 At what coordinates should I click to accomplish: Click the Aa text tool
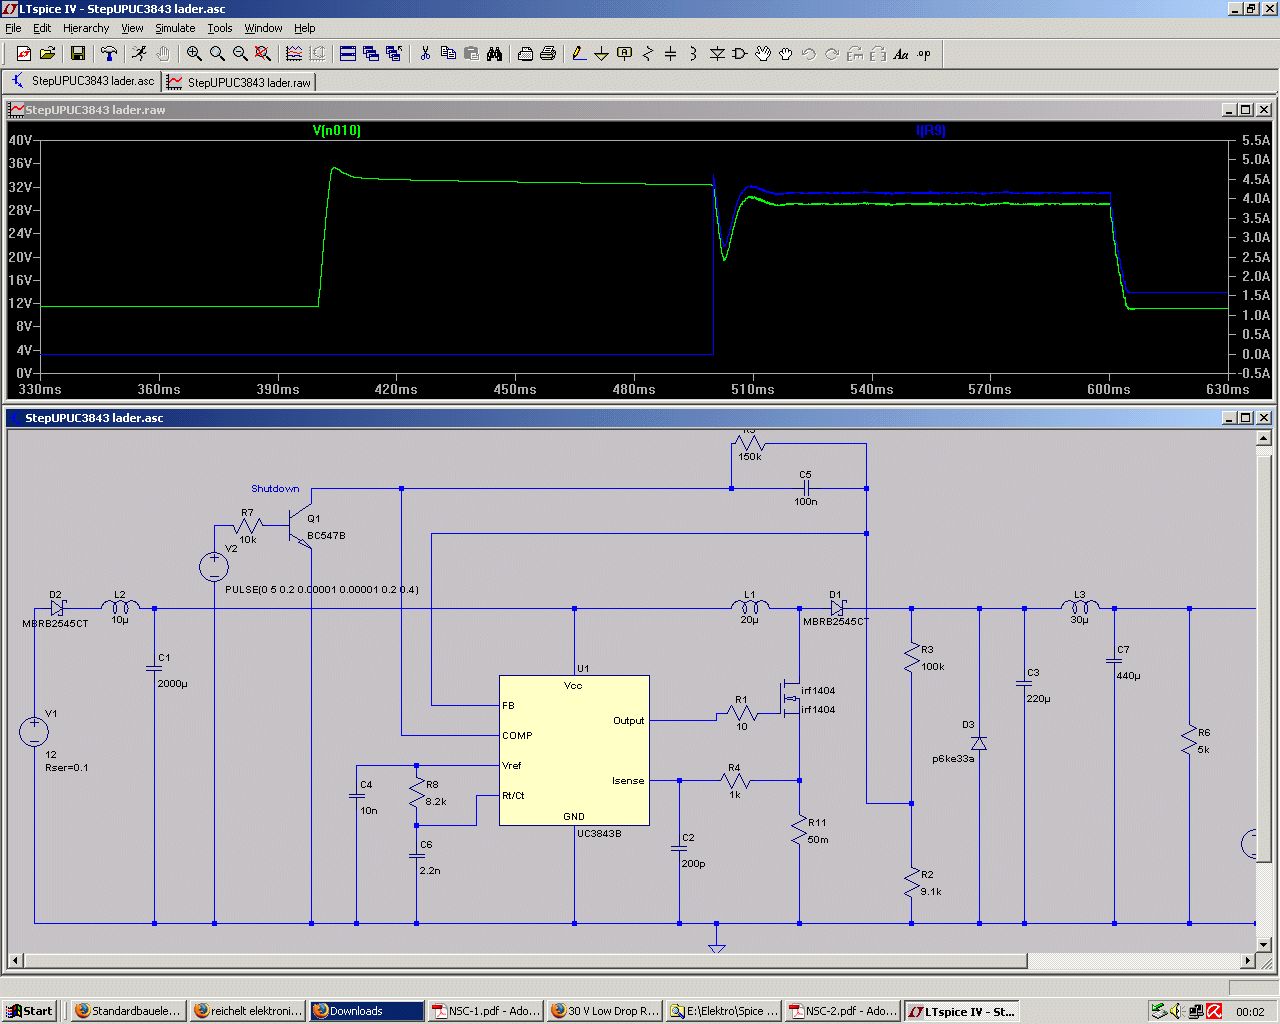(901, 54)
